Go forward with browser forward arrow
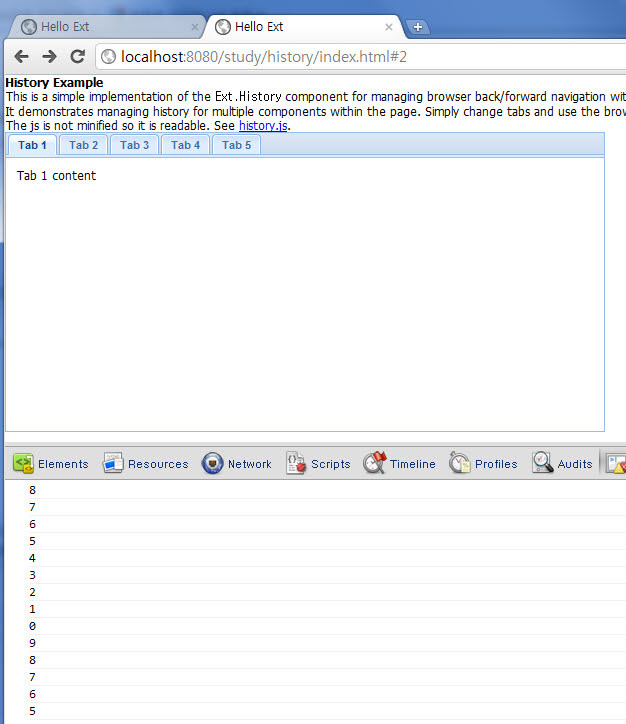The image size is (626, 724). pyautogui.click(x=49, y=57)
